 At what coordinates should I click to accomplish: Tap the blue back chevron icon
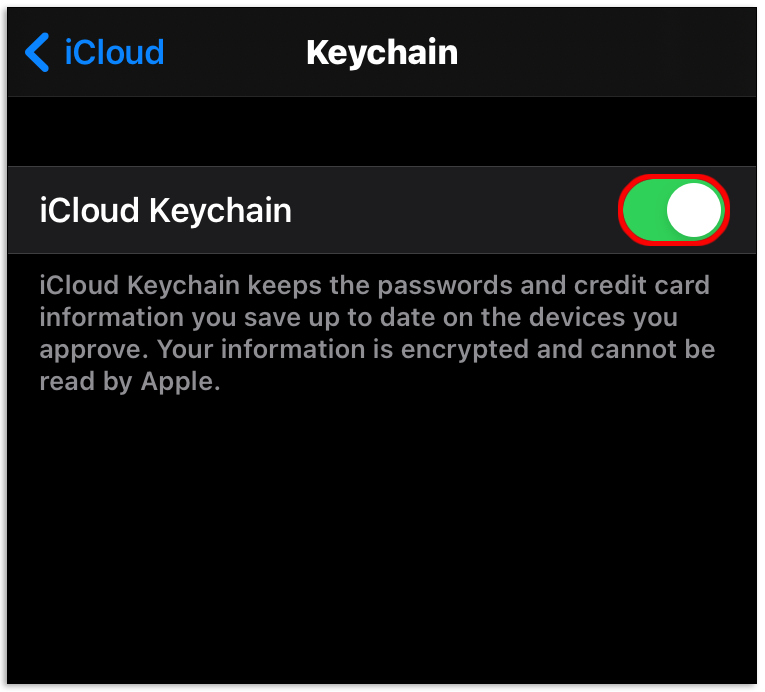point(38,52)
